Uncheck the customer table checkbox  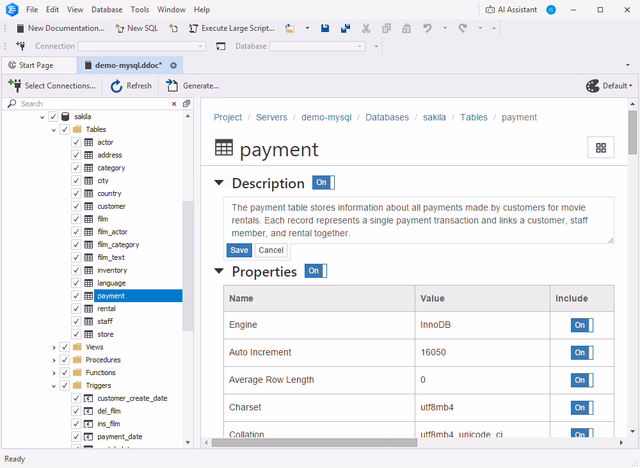pyautogui.click(x=76, y=206)
